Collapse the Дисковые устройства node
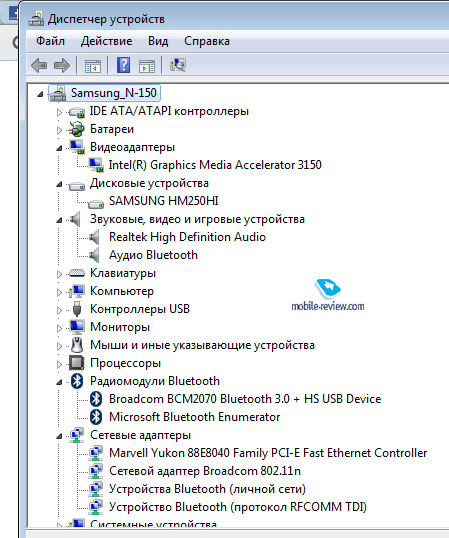 pos(59,184)
